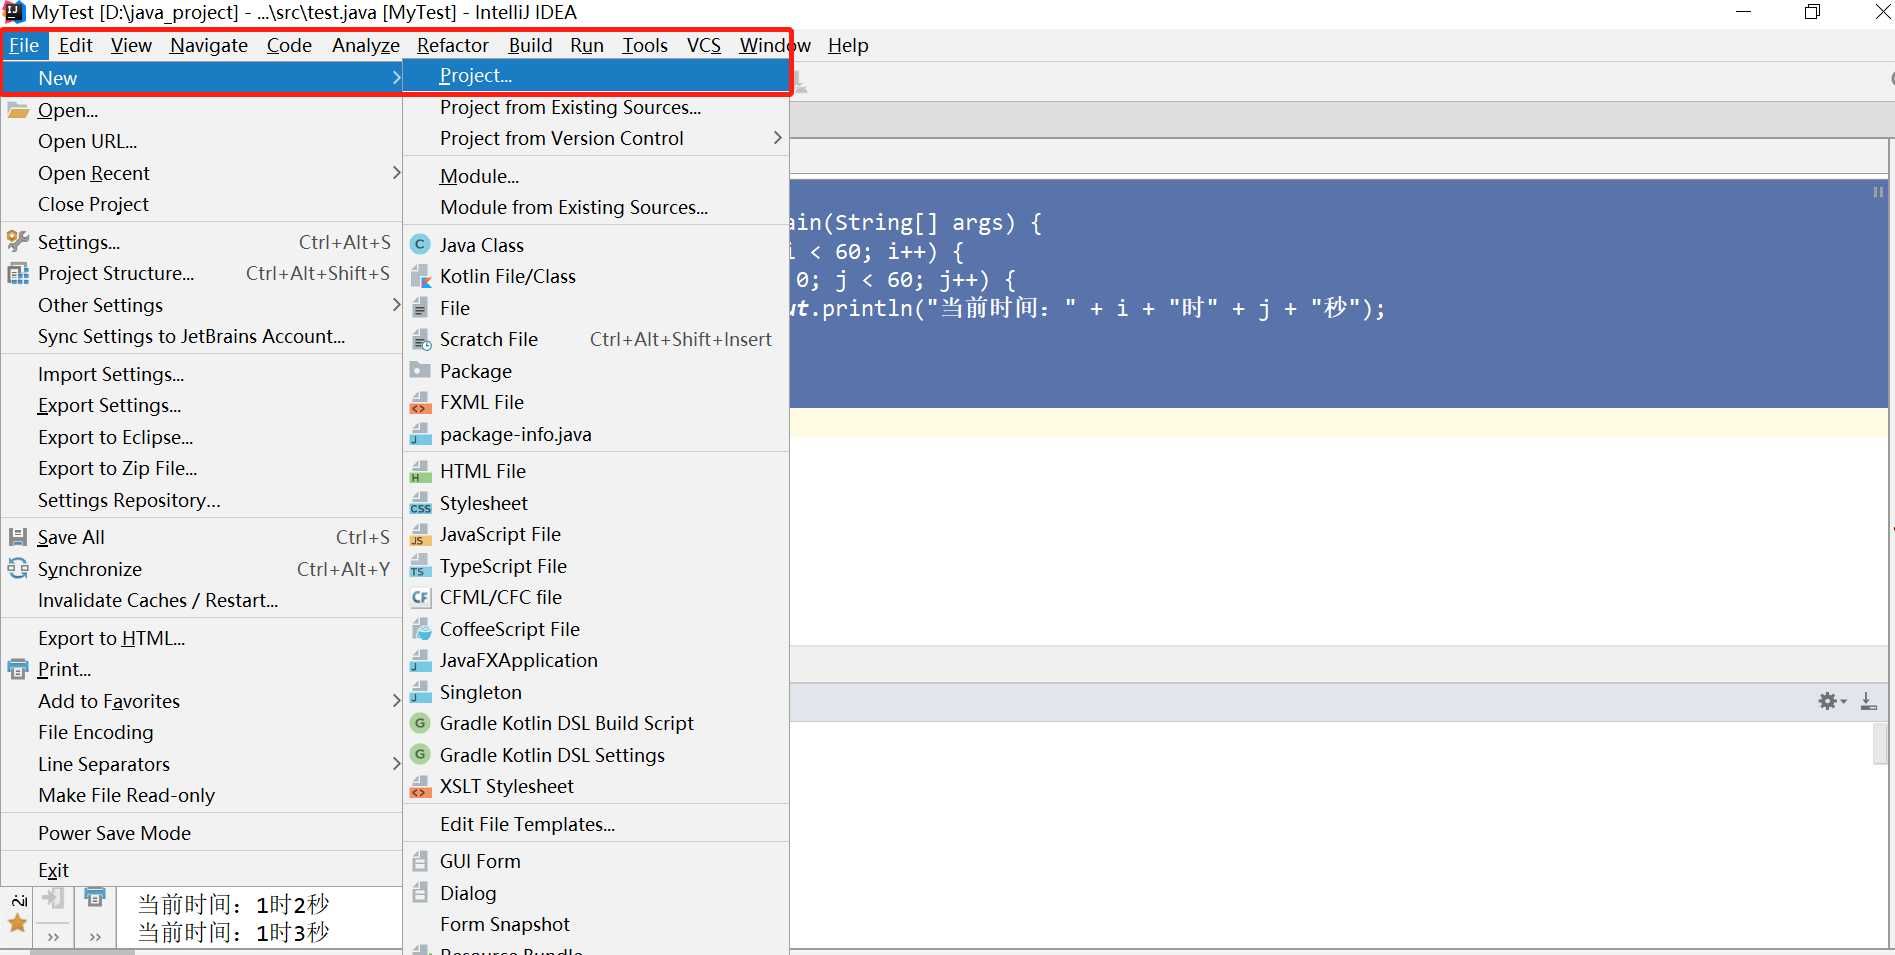Expand the Other Settings submenu arrow
This screenshot has width=1895, height=955.
coord(396,304)
